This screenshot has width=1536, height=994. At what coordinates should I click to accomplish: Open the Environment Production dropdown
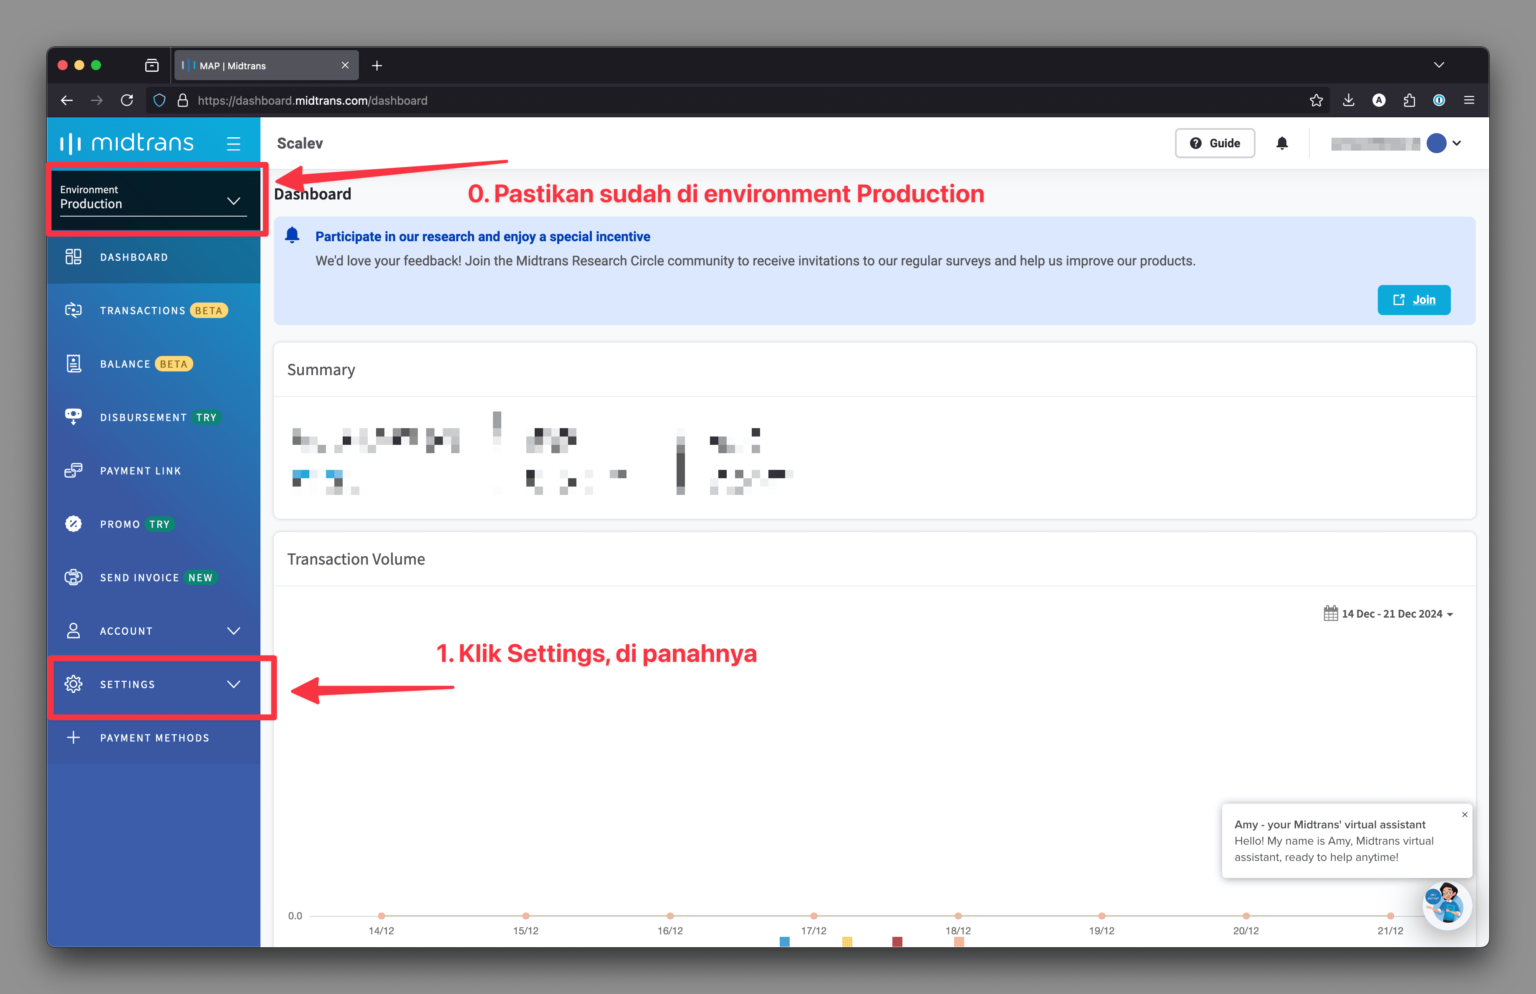click(x=150, y=198)
